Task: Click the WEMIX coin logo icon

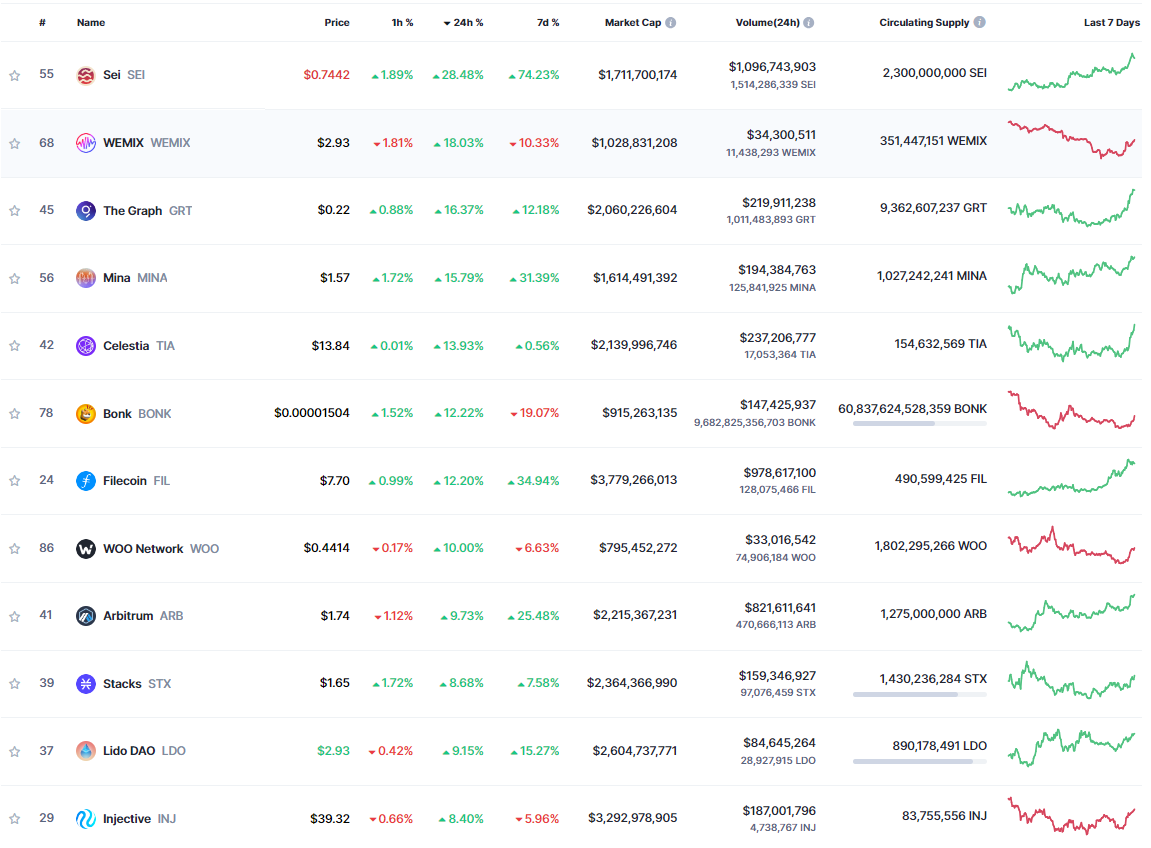Action: [x=86, y=143]
